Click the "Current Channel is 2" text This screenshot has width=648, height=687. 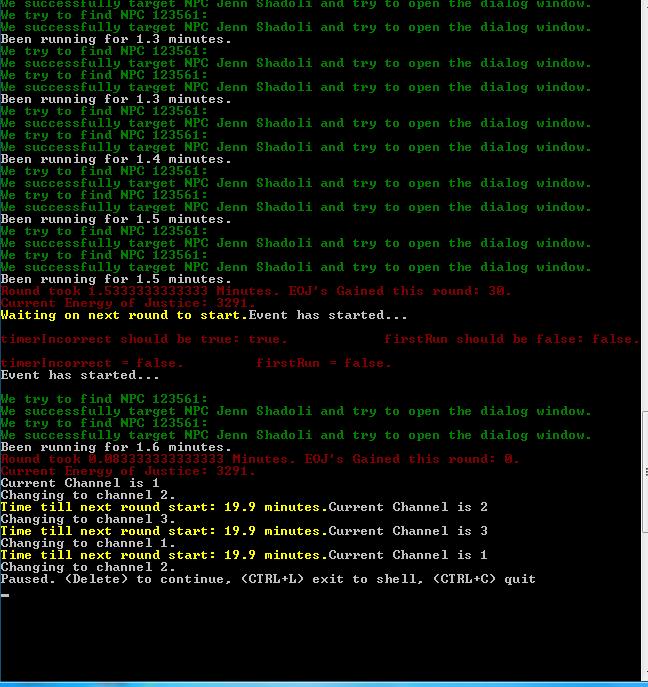point(408,507)
